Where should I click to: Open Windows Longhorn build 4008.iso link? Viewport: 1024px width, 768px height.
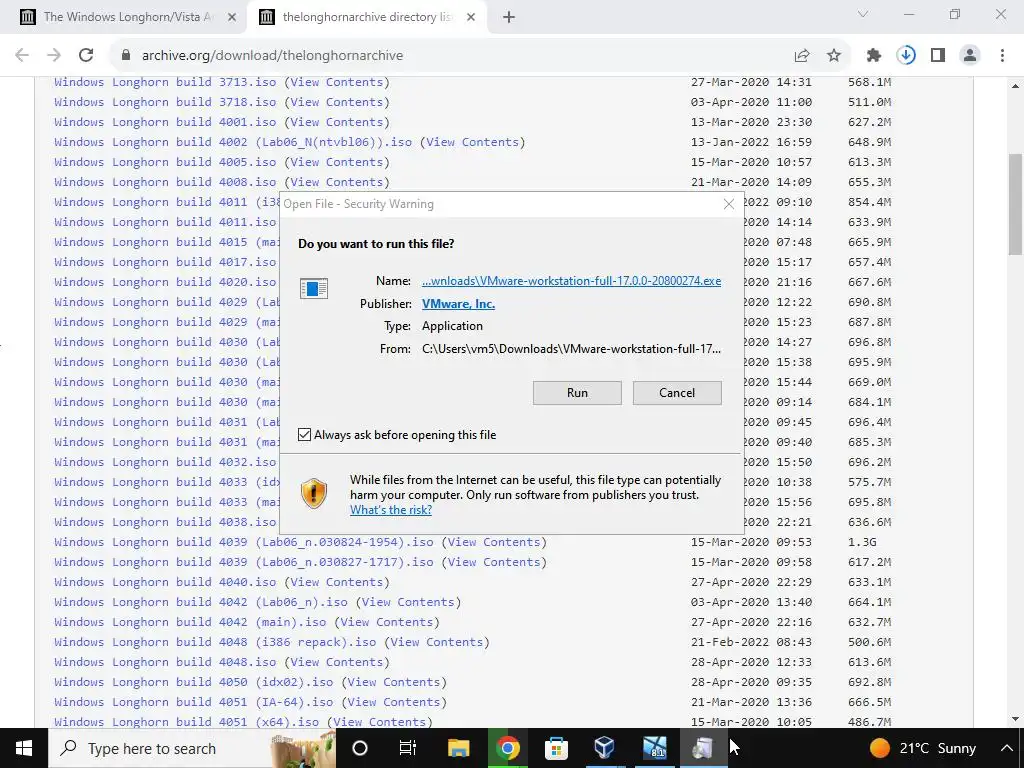point(165,182)
